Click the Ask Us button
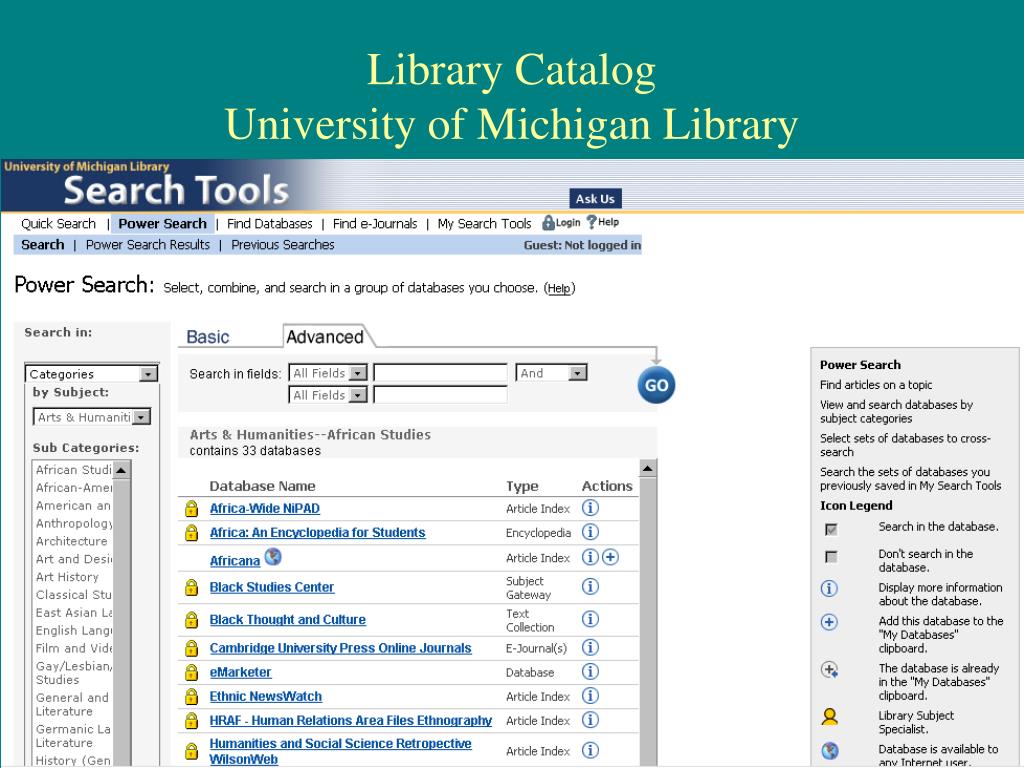1024x768 pixels. (595, 199)
